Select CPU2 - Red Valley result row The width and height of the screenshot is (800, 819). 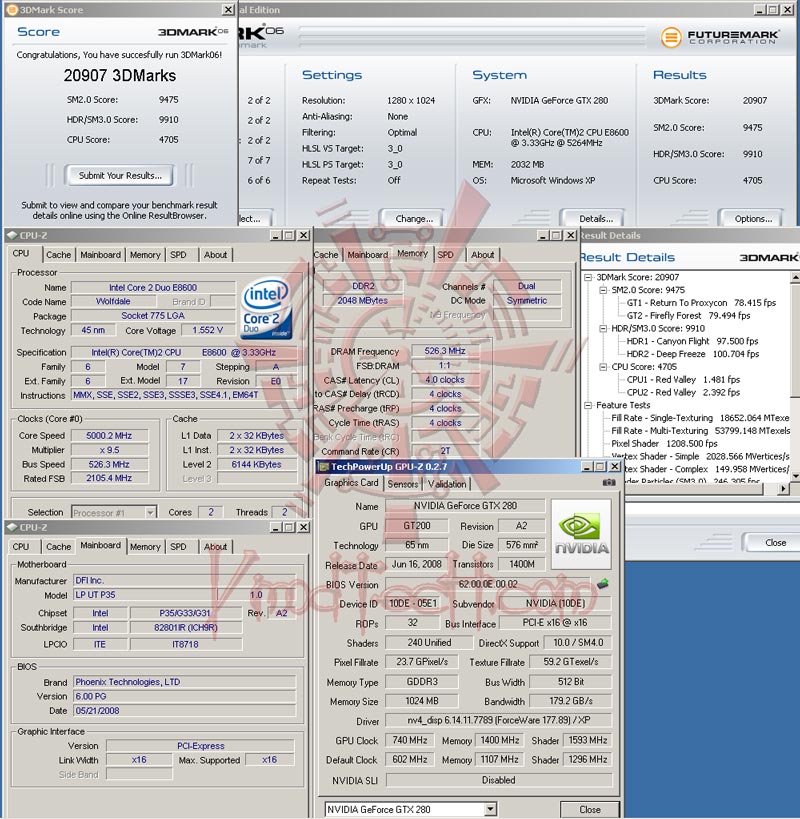click(683, 392)
